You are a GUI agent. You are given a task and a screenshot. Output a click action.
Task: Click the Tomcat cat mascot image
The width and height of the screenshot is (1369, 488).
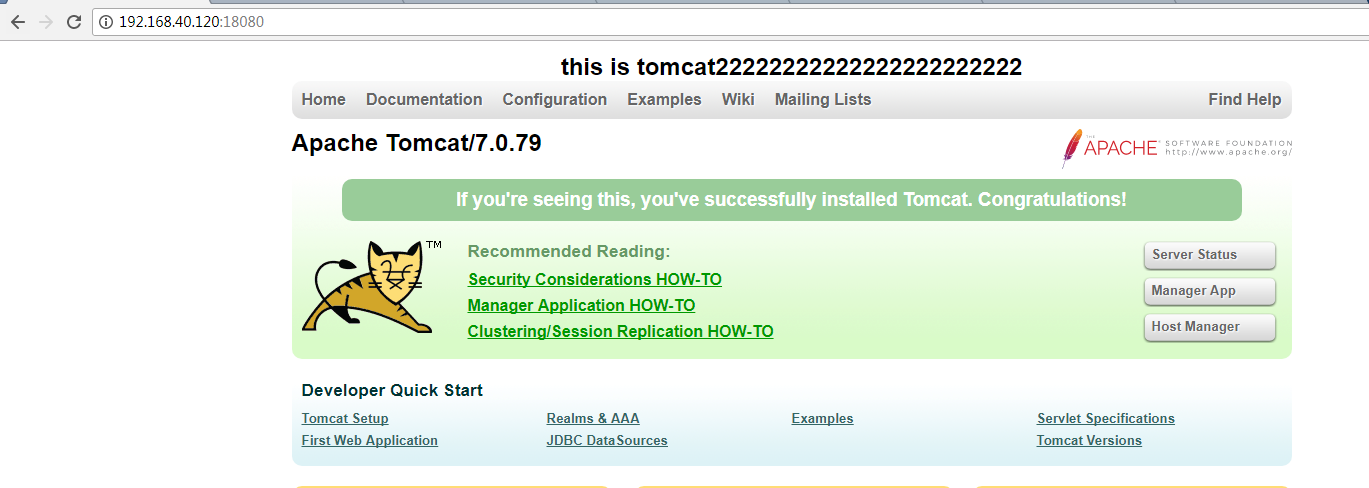(x=369, y=287)
